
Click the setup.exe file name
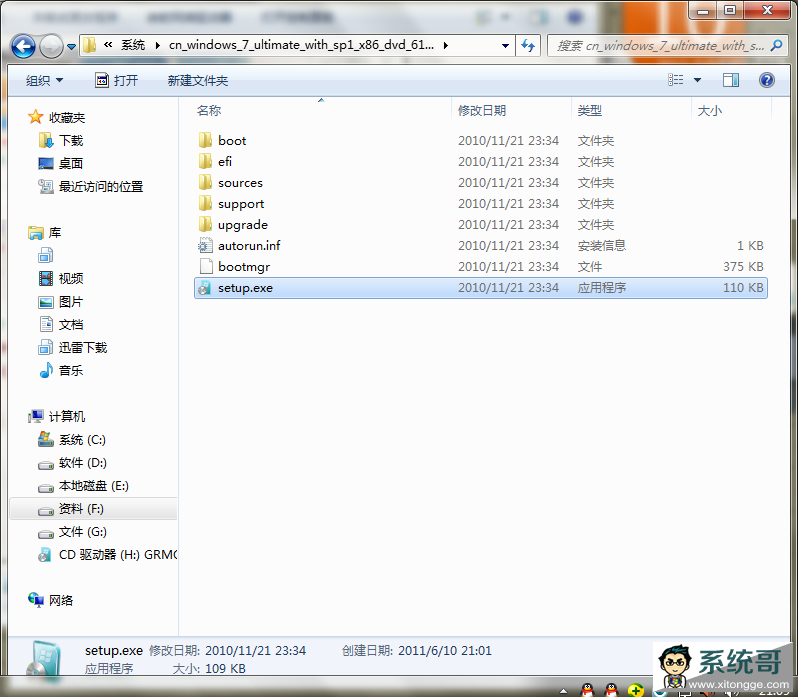(245, 288)
